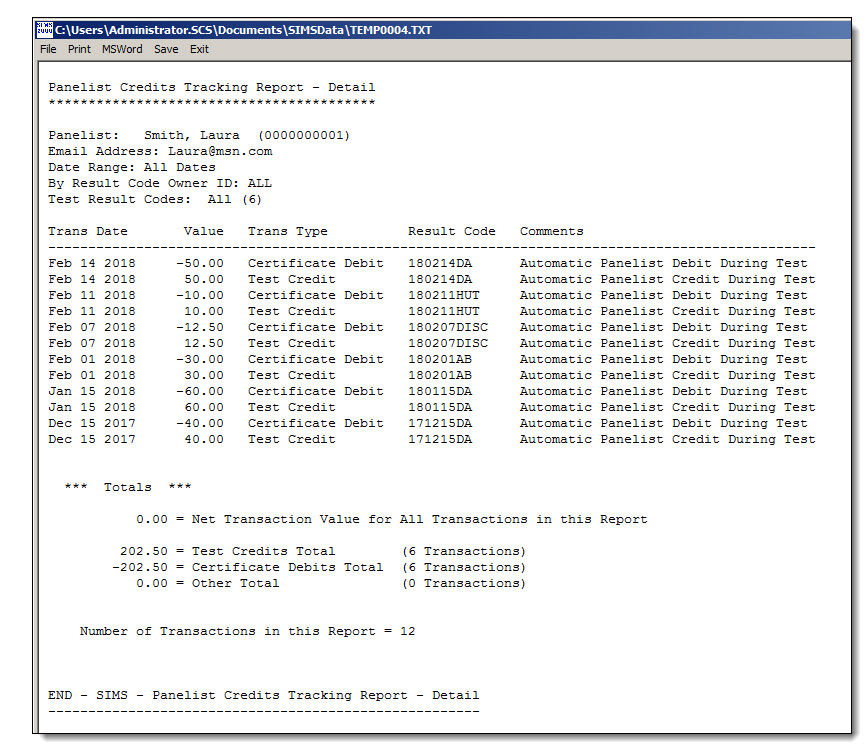Select the email address Laura@msn.com

point(220,151)
